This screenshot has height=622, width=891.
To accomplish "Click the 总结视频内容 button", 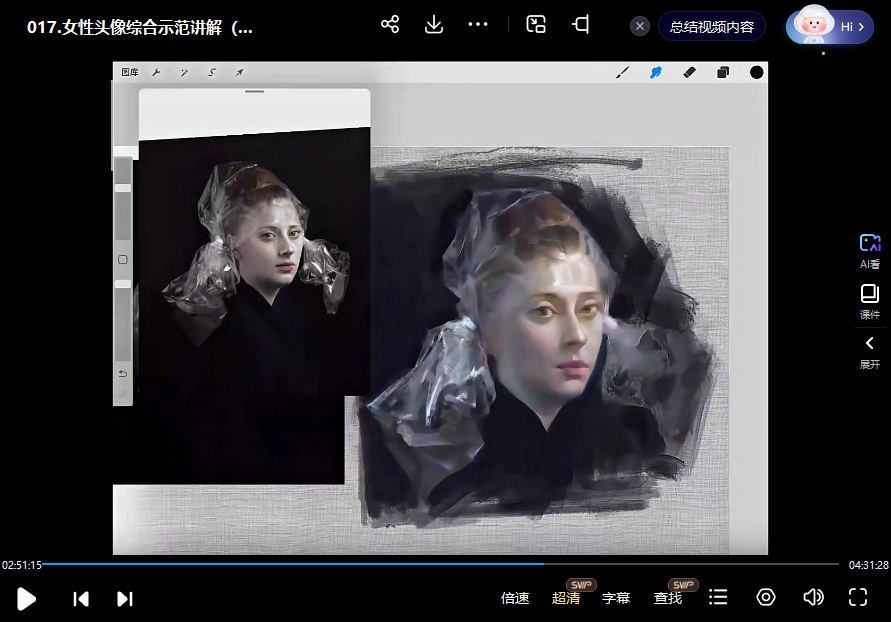I will [711, 26].
